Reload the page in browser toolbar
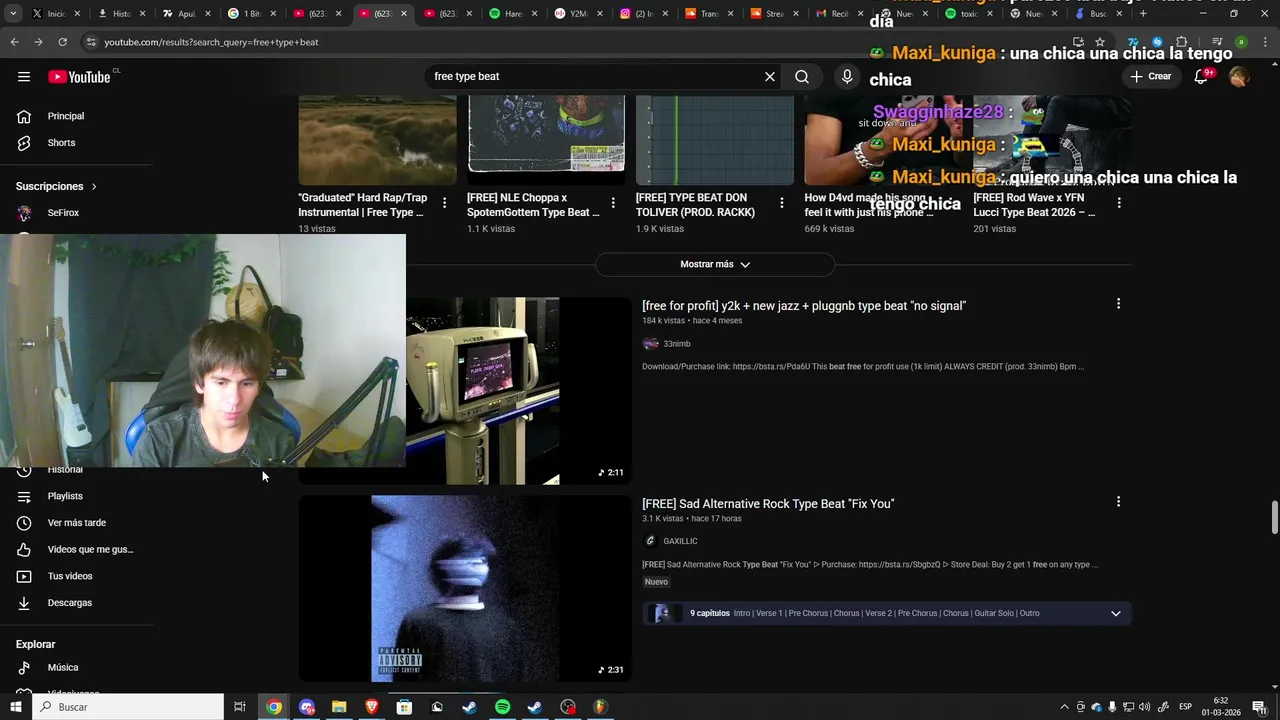Image resolution: width=1280 pixels, height=720 pixels. [62, 42]
